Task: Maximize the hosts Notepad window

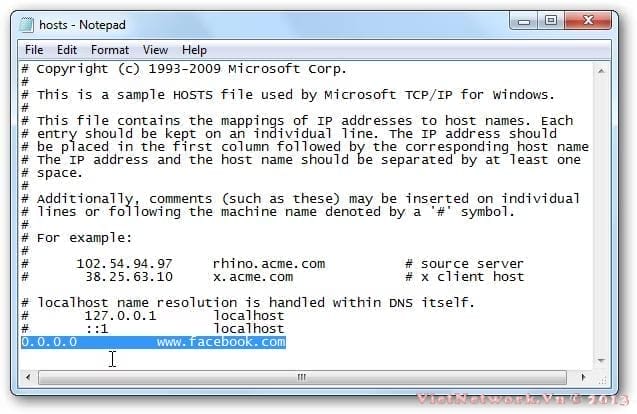Action: pos(551,21)
